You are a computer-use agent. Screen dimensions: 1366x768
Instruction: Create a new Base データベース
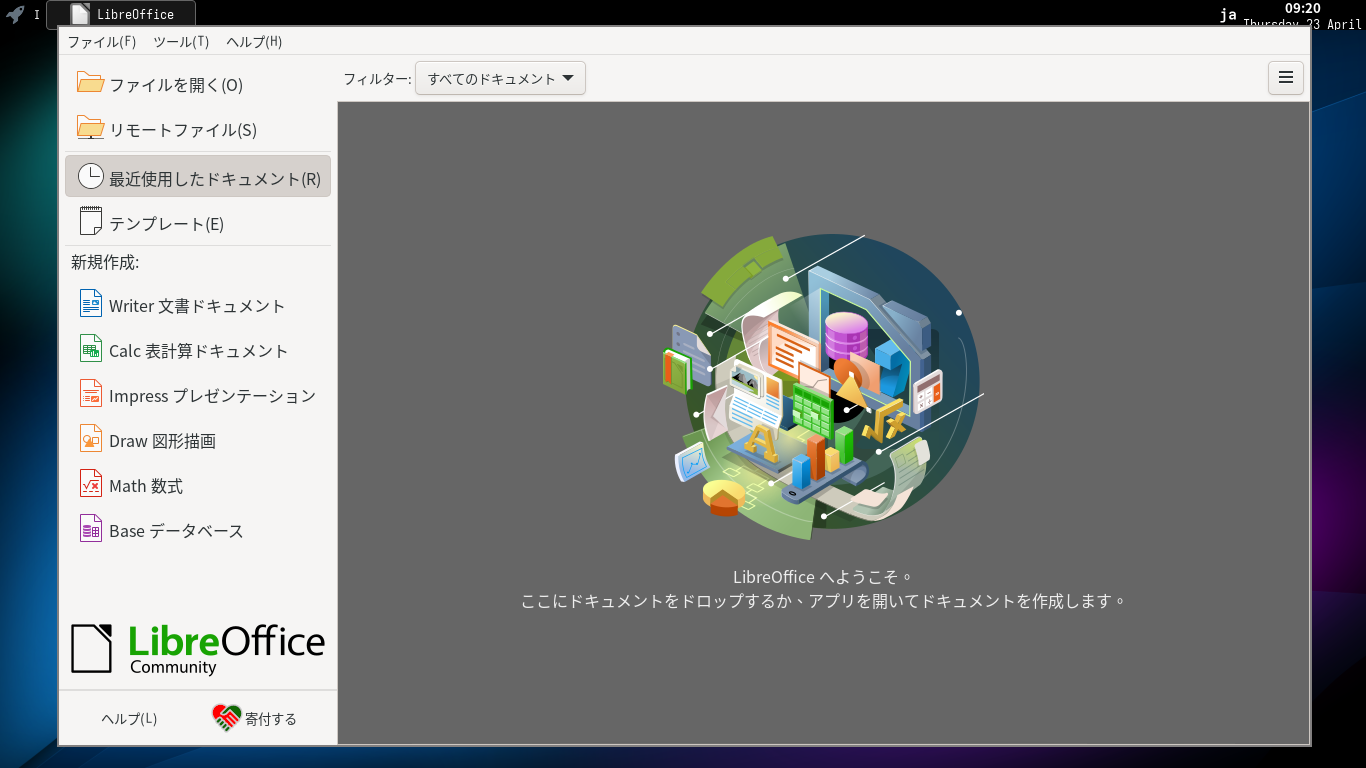(198, 531)
